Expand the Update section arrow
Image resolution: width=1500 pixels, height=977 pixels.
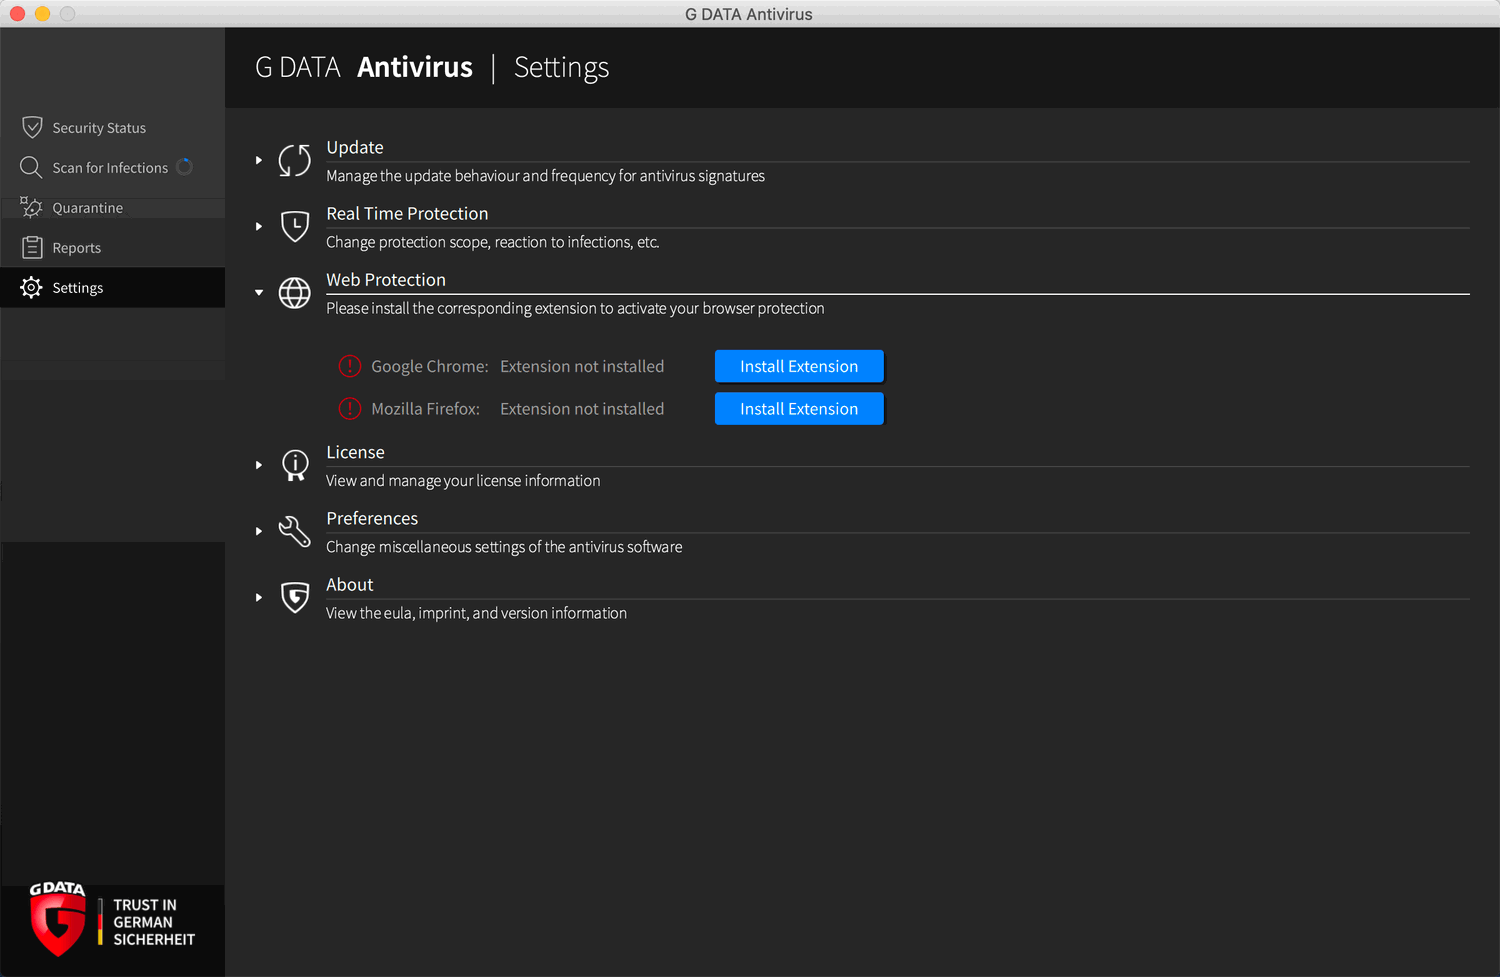point(259,160)
